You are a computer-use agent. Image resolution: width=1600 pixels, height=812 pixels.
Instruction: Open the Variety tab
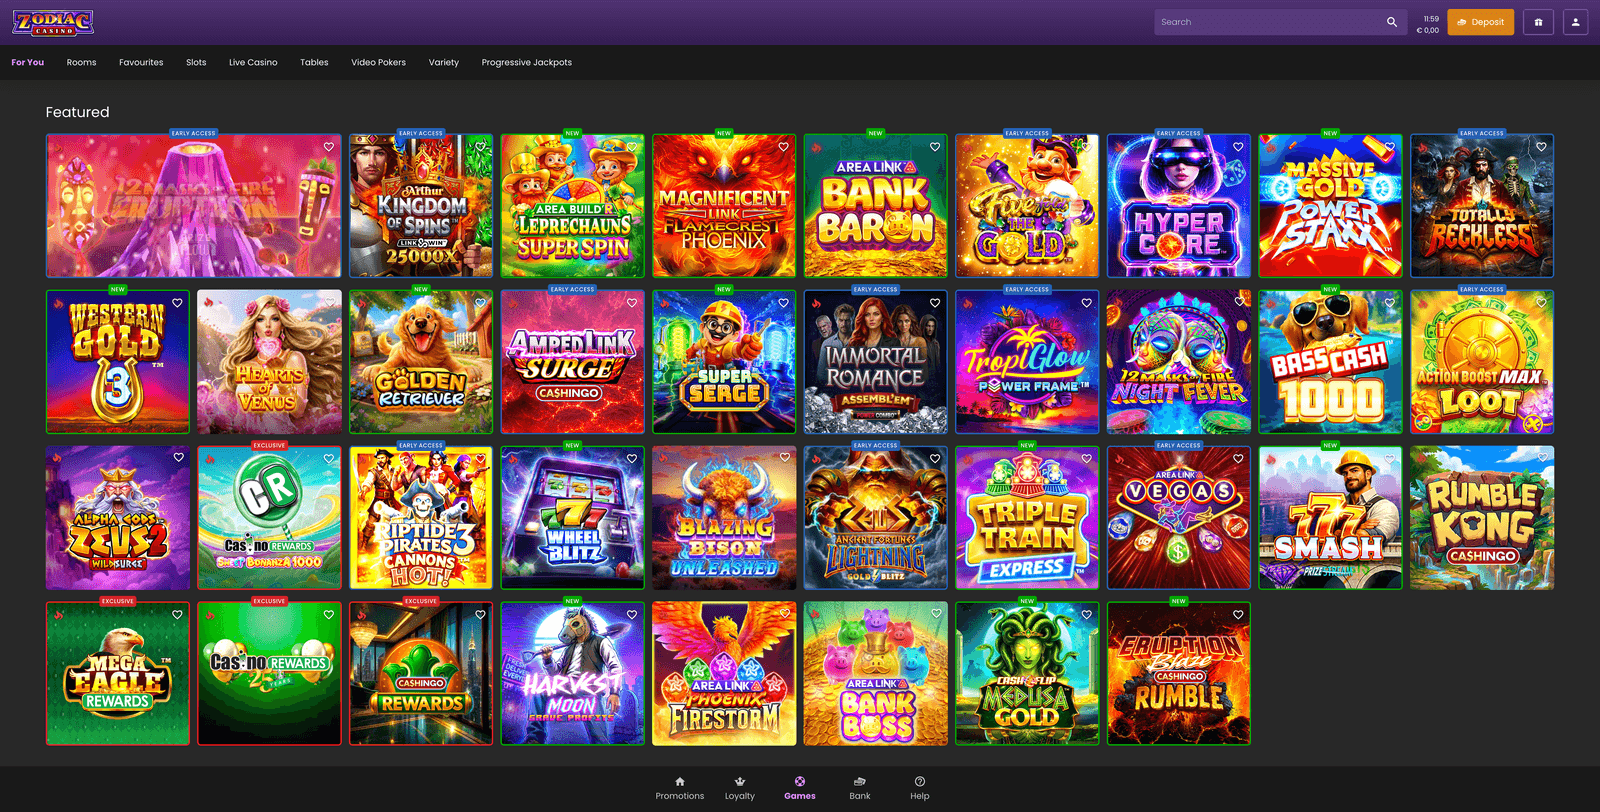pos(444,62)
